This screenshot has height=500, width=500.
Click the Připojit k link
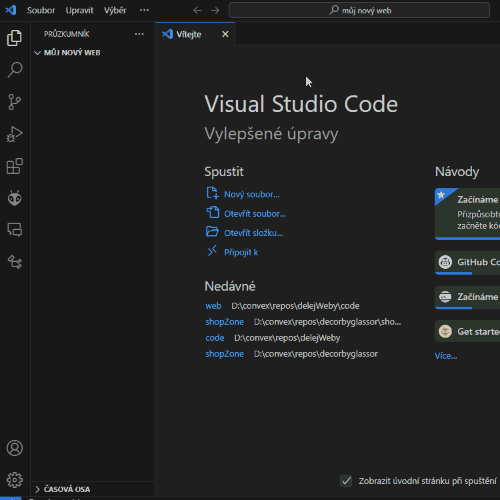pos(241,252)
